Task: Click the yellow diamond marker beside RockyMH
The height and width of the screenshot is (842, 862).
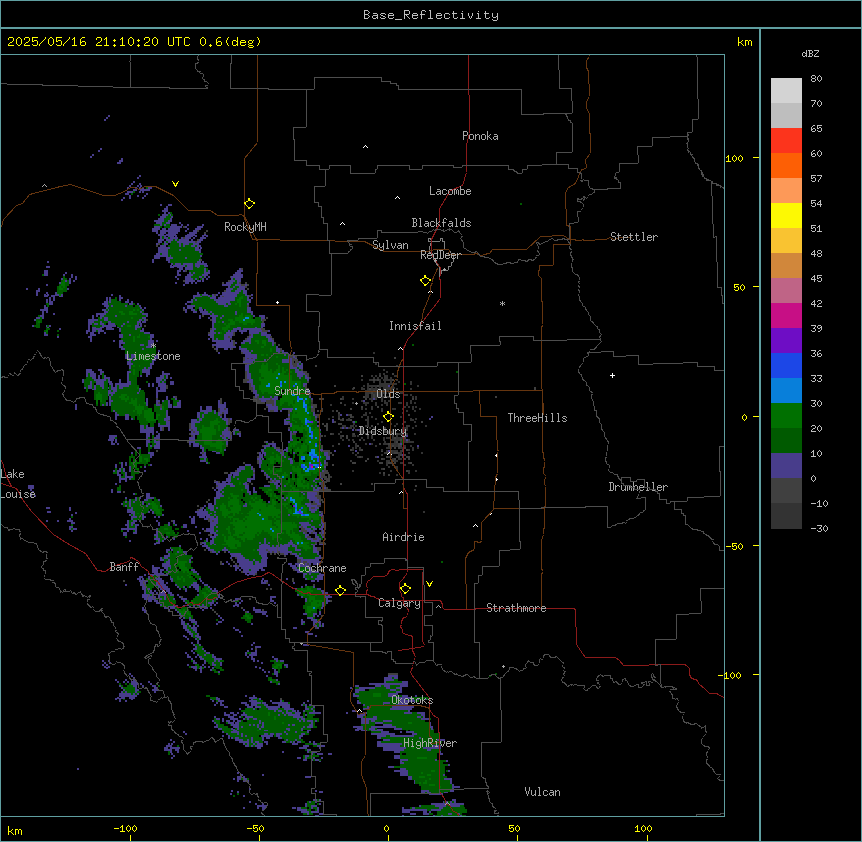Action: (249, 204)
